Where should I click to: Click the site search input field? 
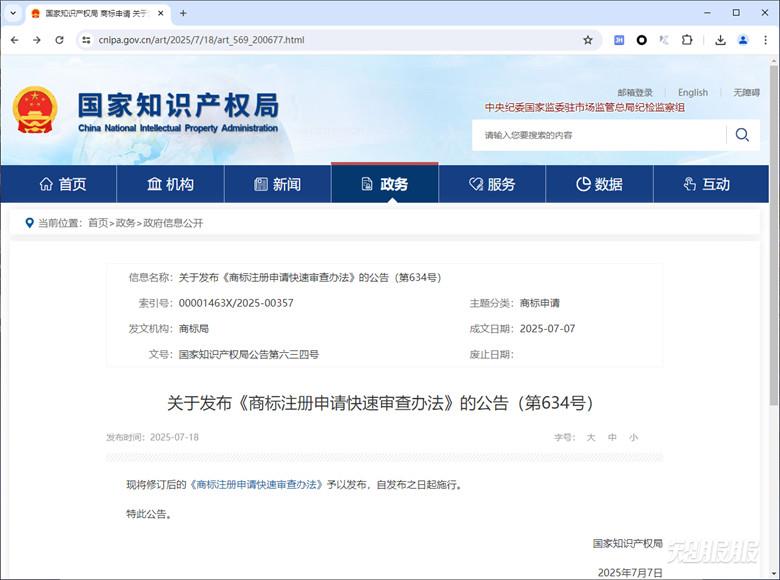click(600, 135)
